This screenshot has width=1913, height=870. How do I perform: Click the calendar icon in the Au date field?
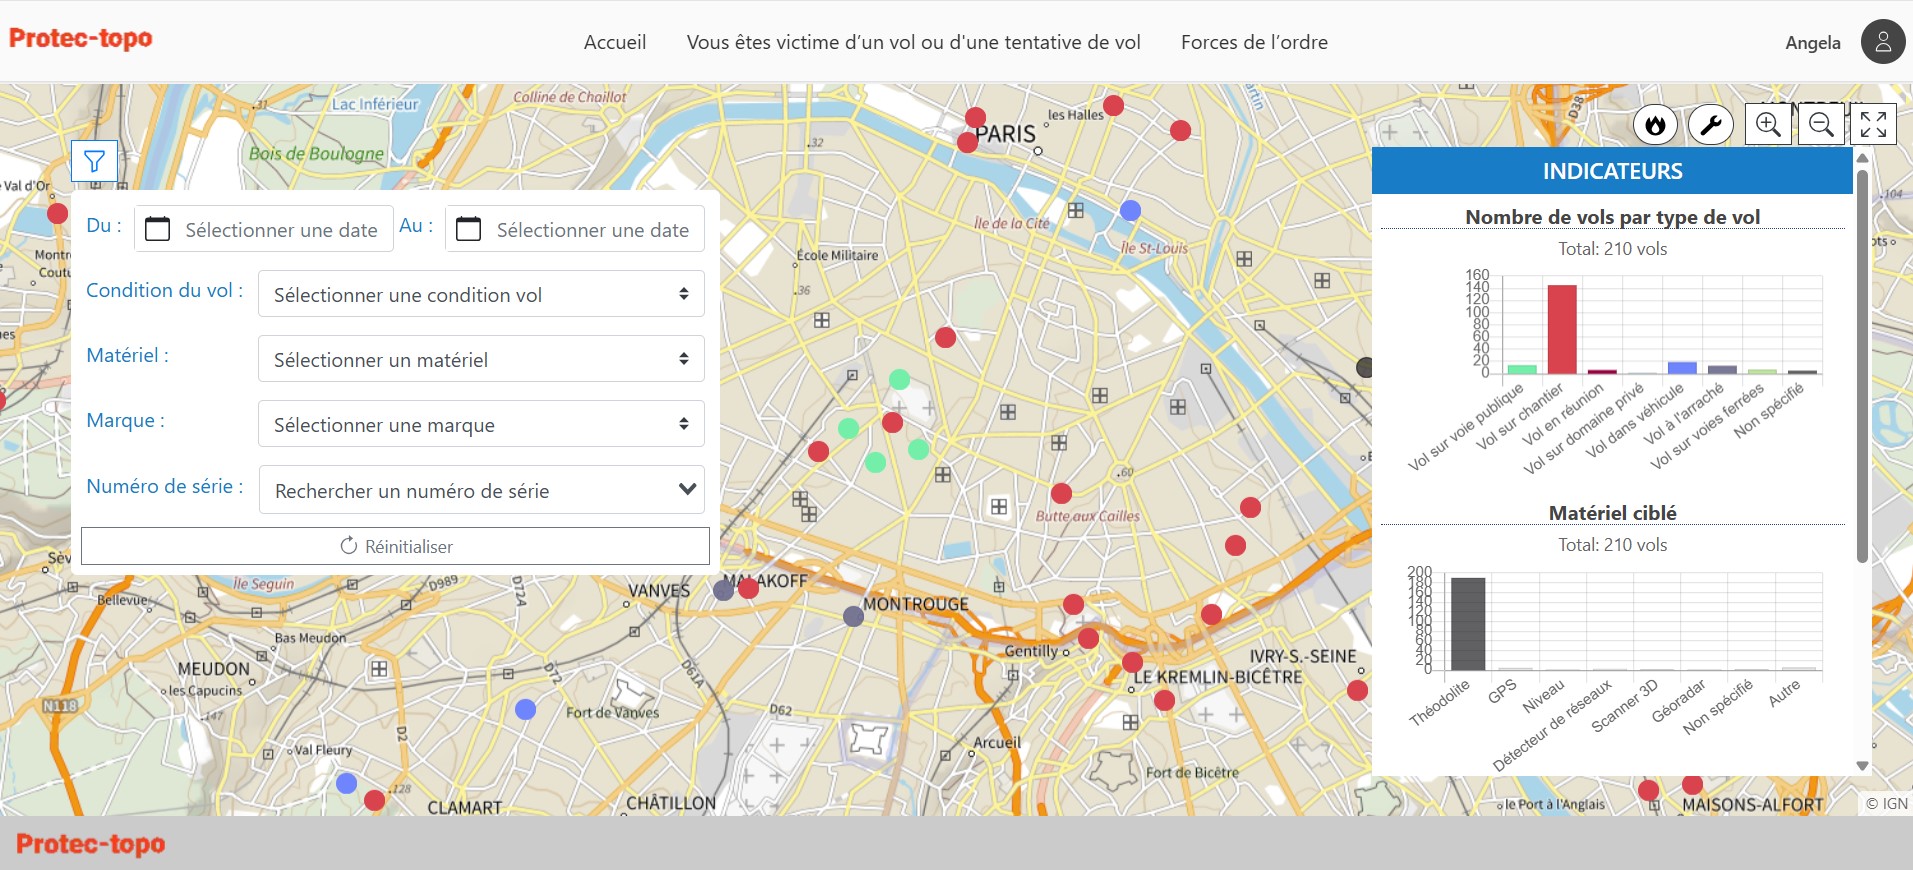(468, 229)
